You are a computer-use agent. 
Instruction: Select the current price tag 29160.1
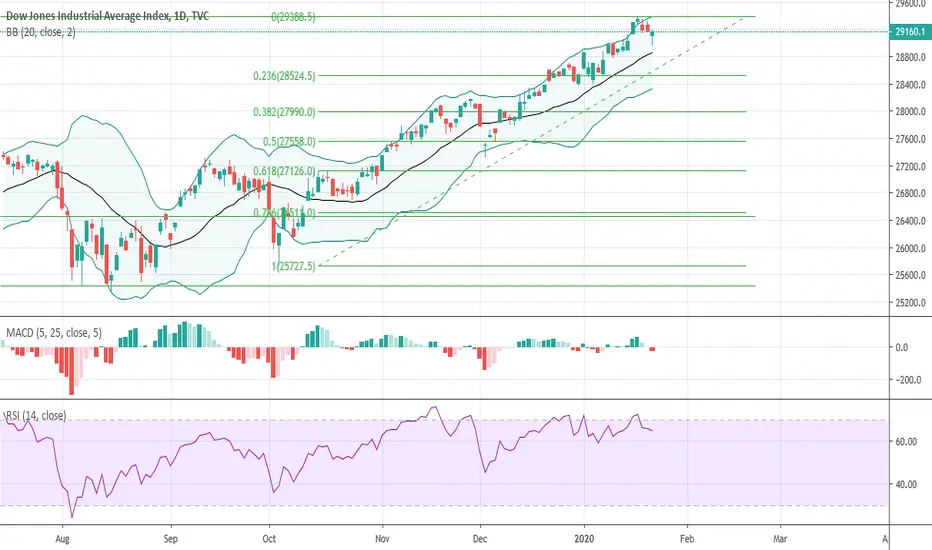pos(910,32)
